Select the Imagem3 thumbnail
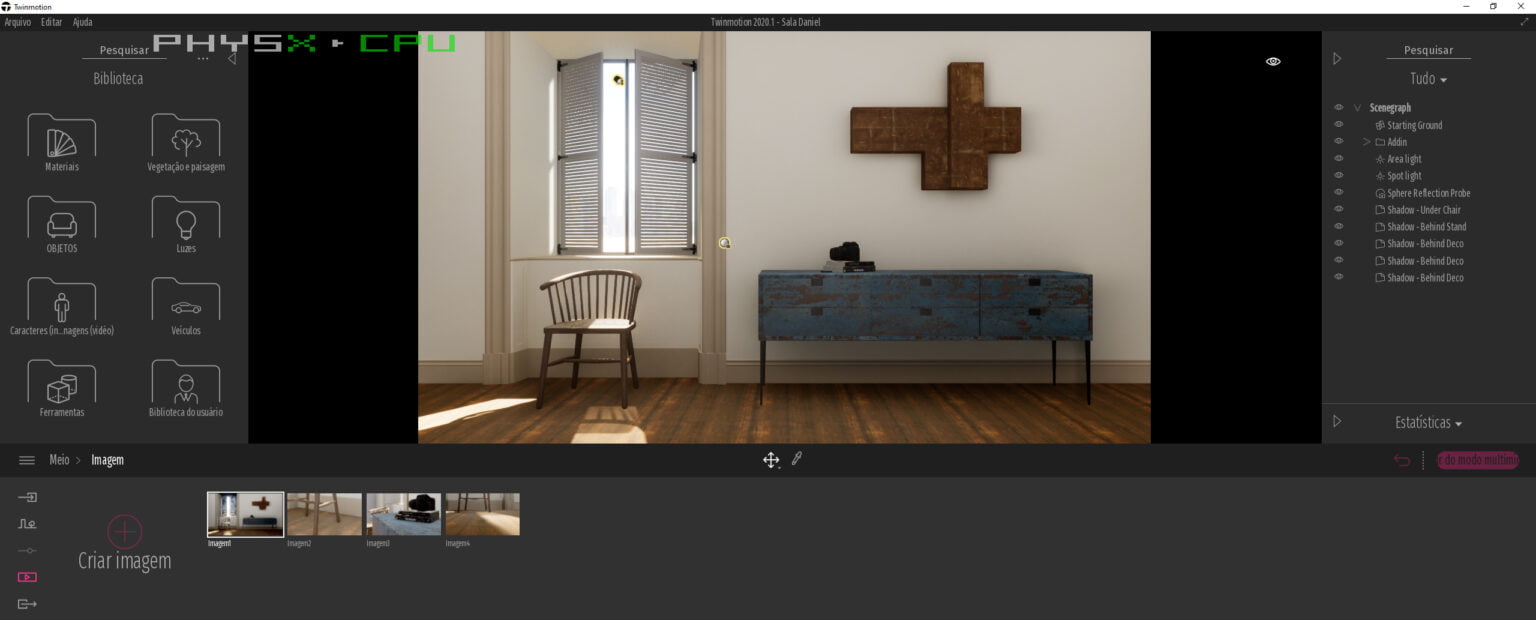Image resolution: width=1536 pixels, height=620 pixels. tap(403, 514)
